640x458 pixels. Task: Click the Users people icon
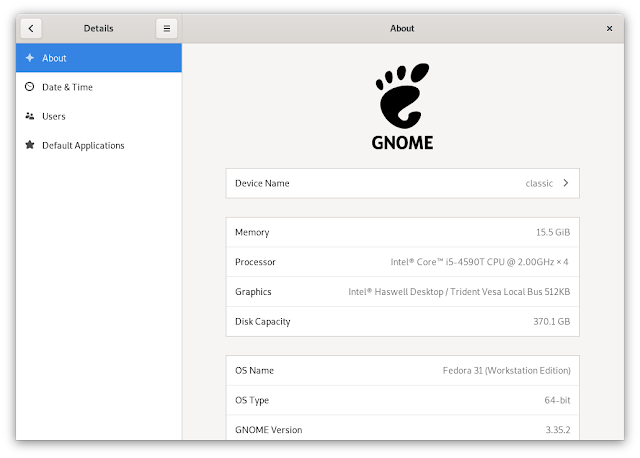[30, 116]
